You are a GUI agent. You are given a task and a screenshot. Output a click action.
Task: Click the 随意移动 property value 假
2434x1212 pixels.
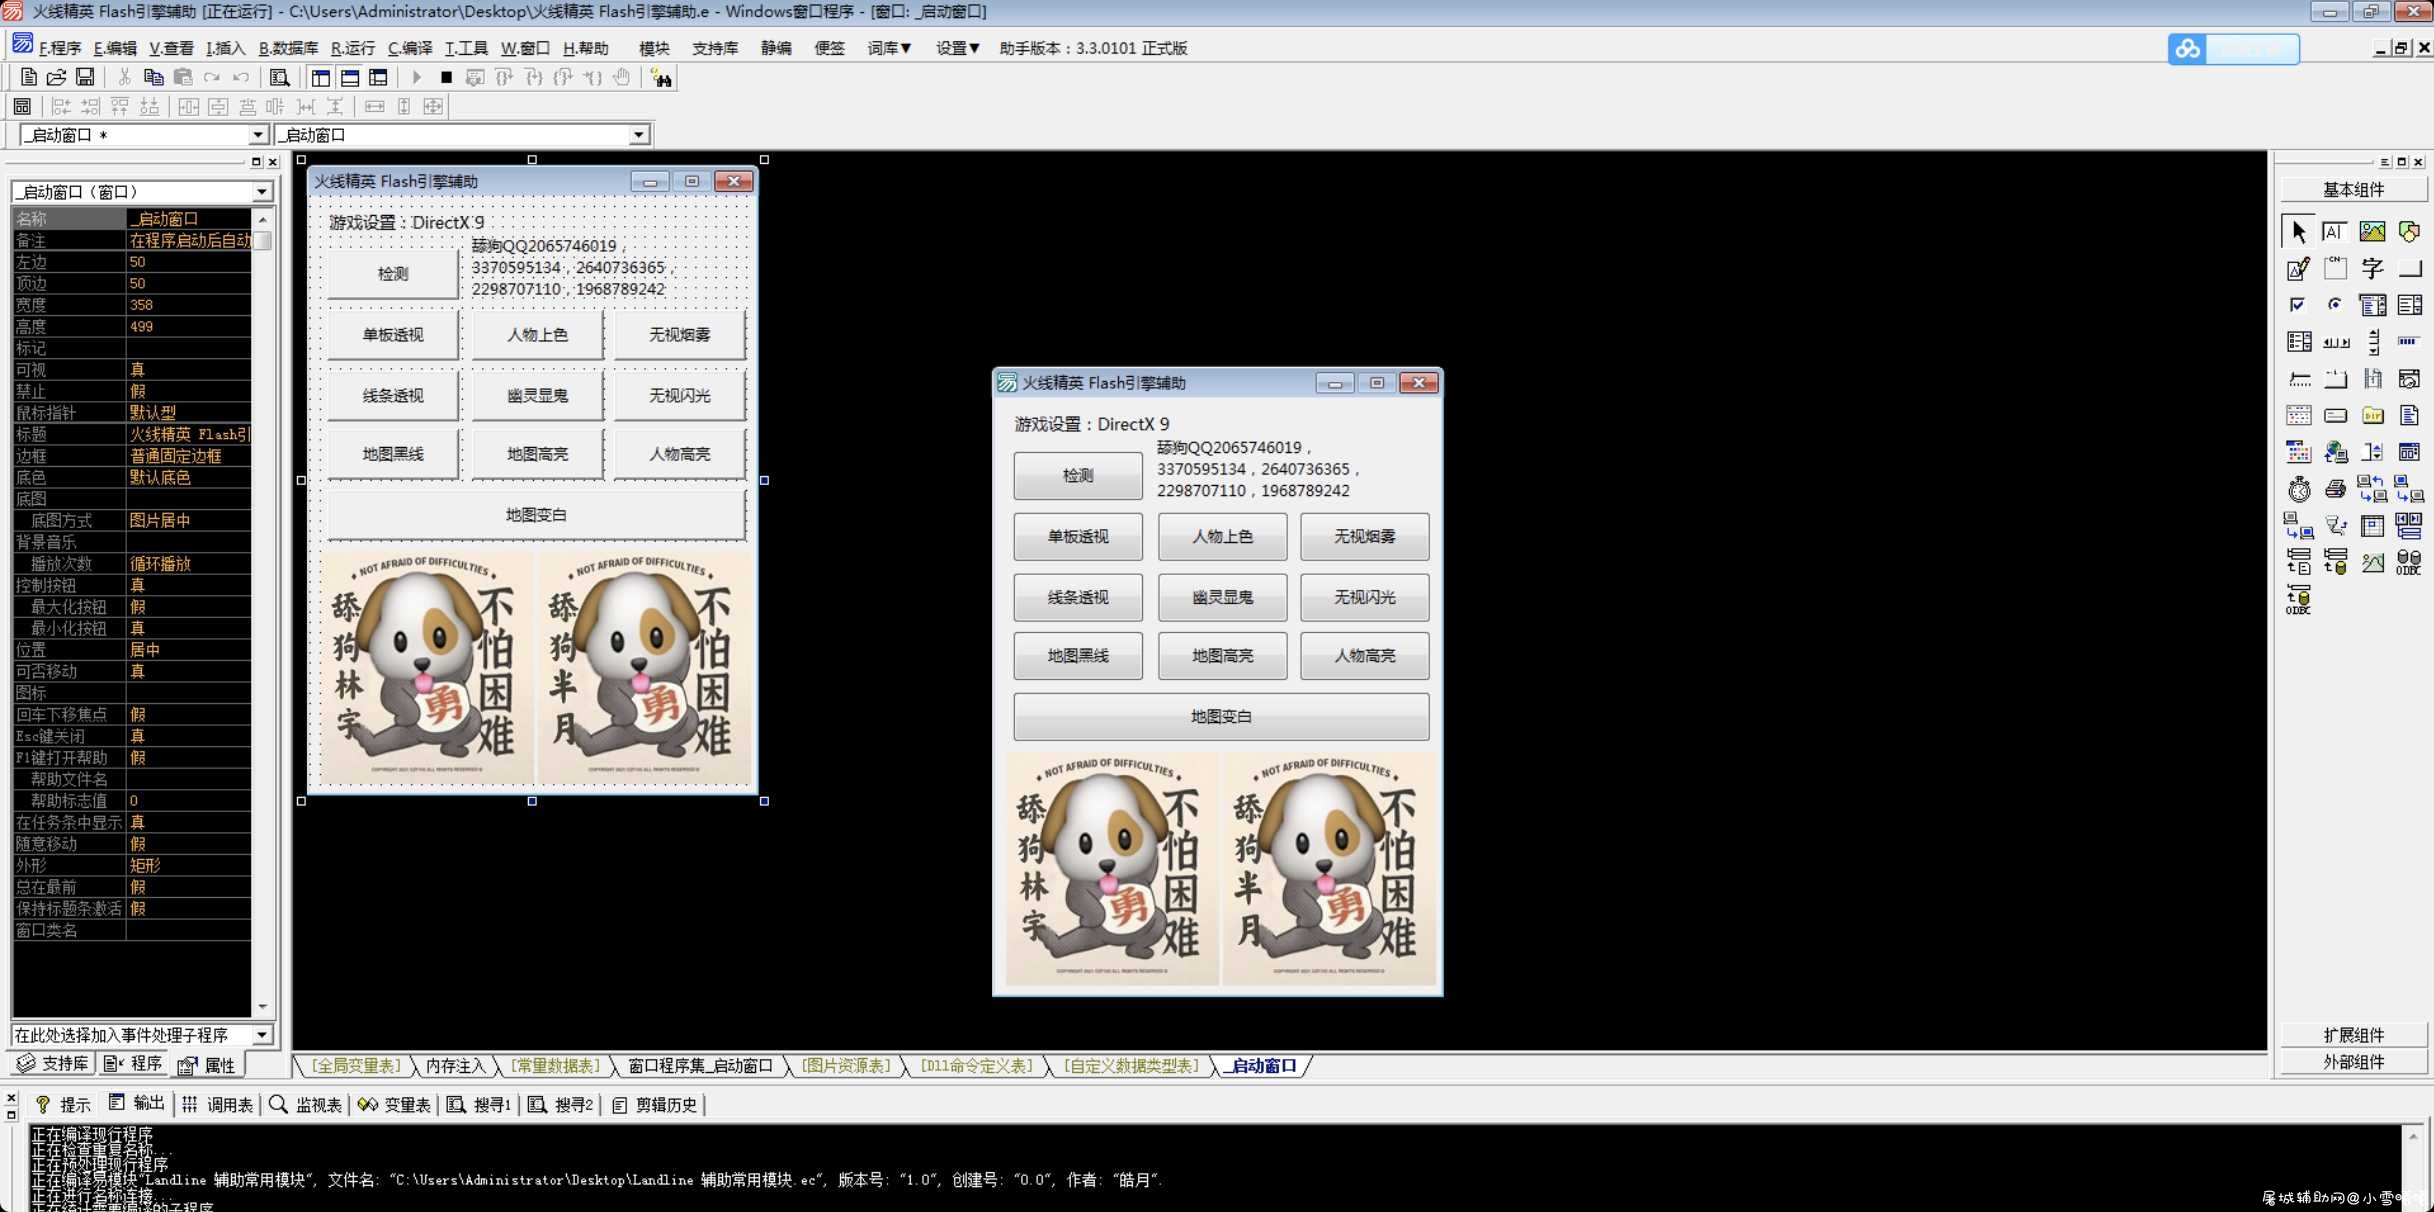pyautogui.click(x=188, y=844)
